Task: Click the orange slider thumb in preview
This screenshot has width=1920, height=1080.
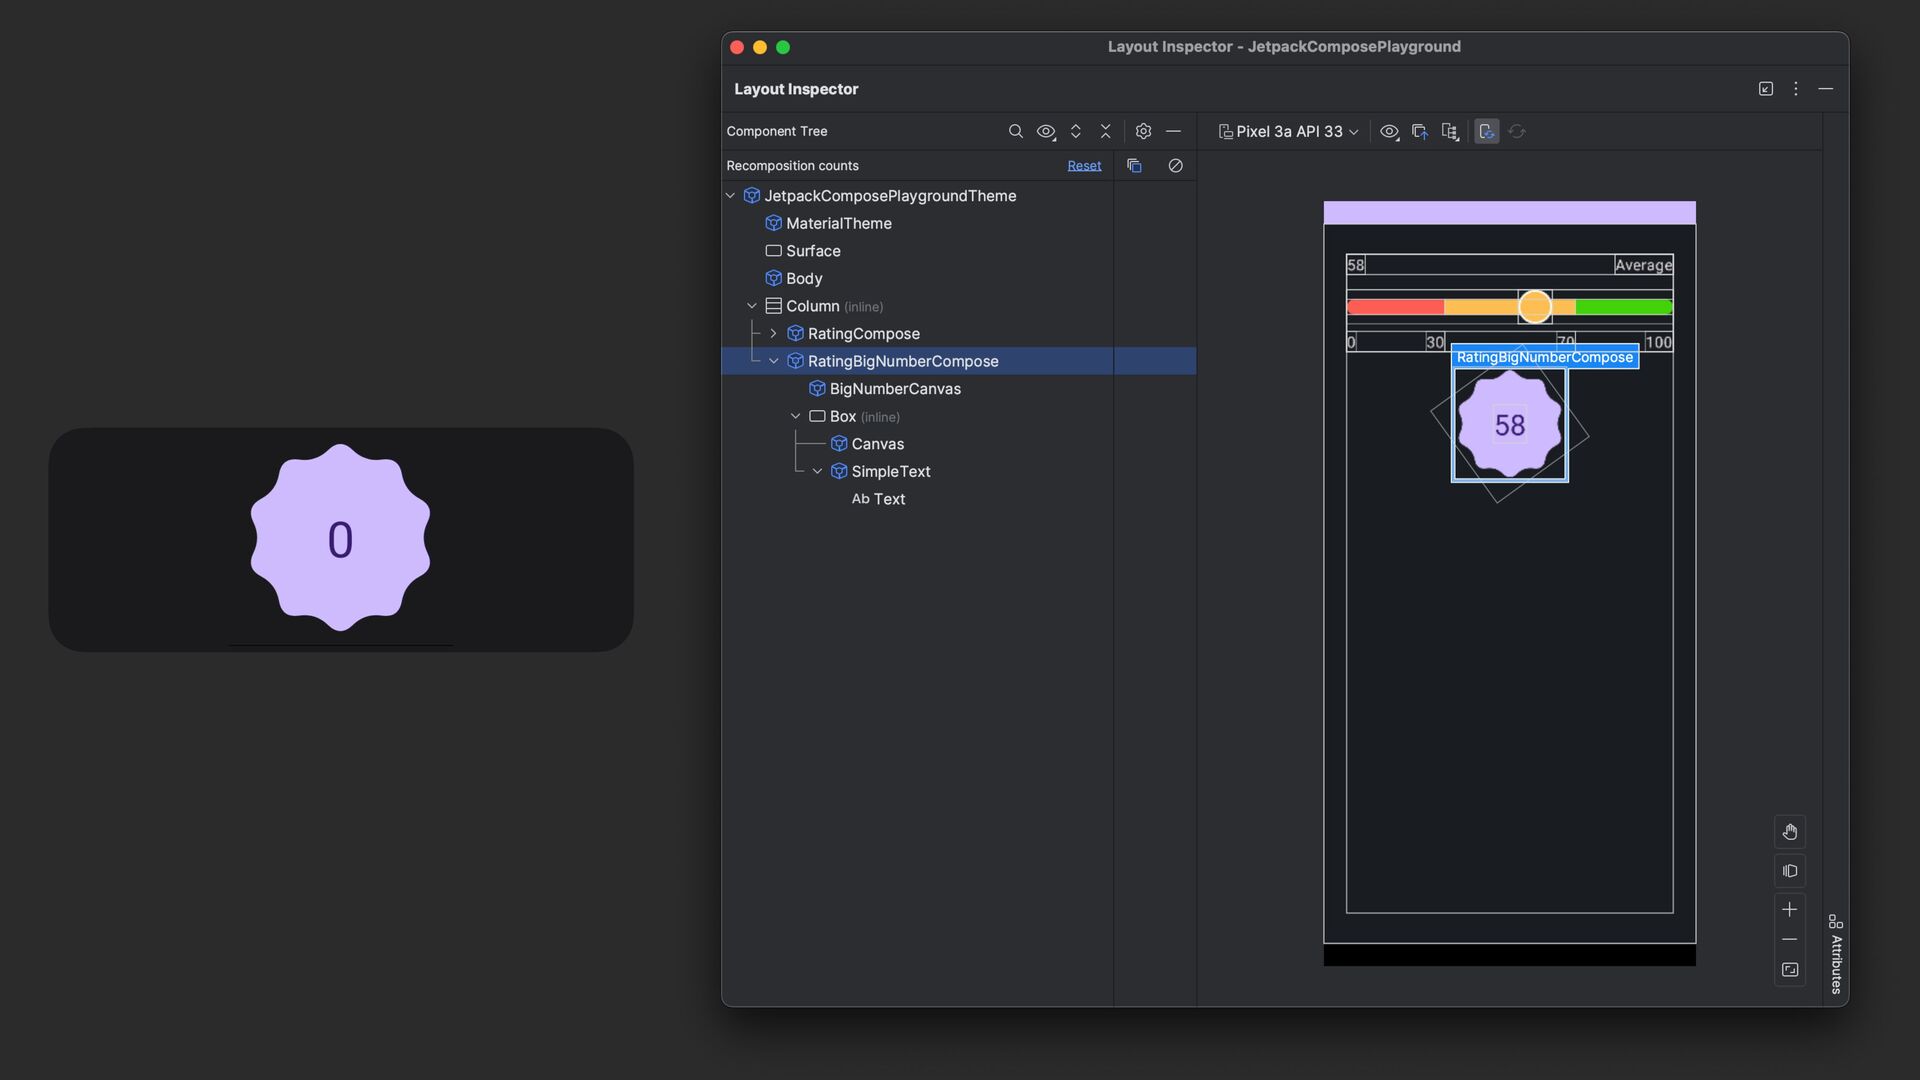Action: click(1534, 307)
